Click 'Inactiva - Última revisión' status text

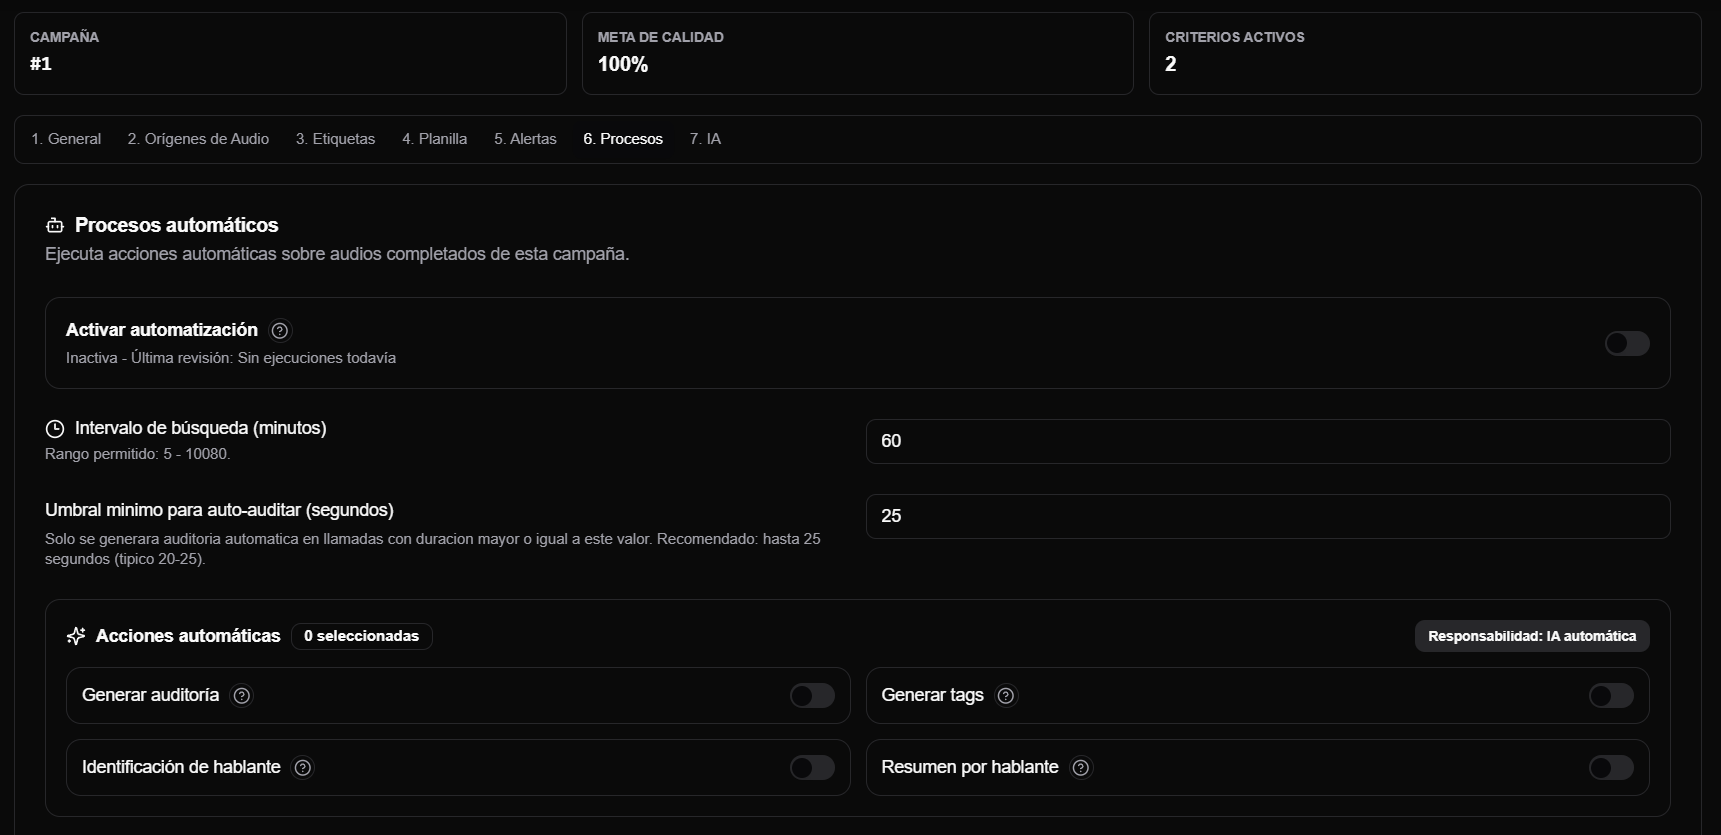(x=231, y=358)
